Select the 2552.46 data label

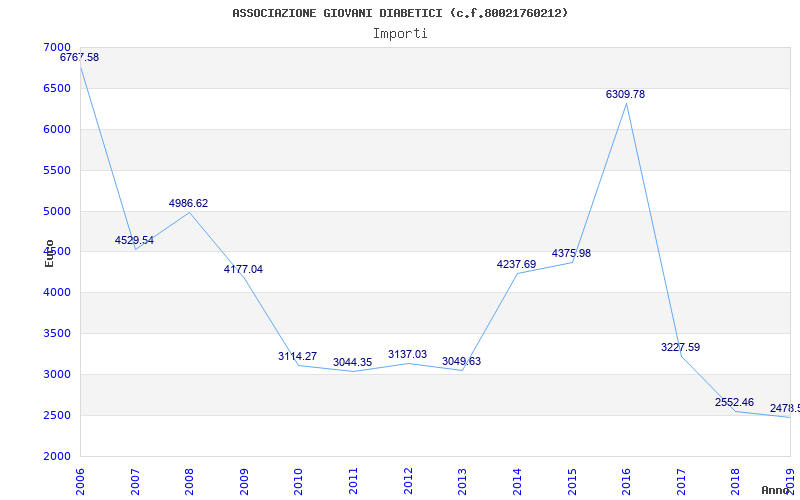click(735, 402)
